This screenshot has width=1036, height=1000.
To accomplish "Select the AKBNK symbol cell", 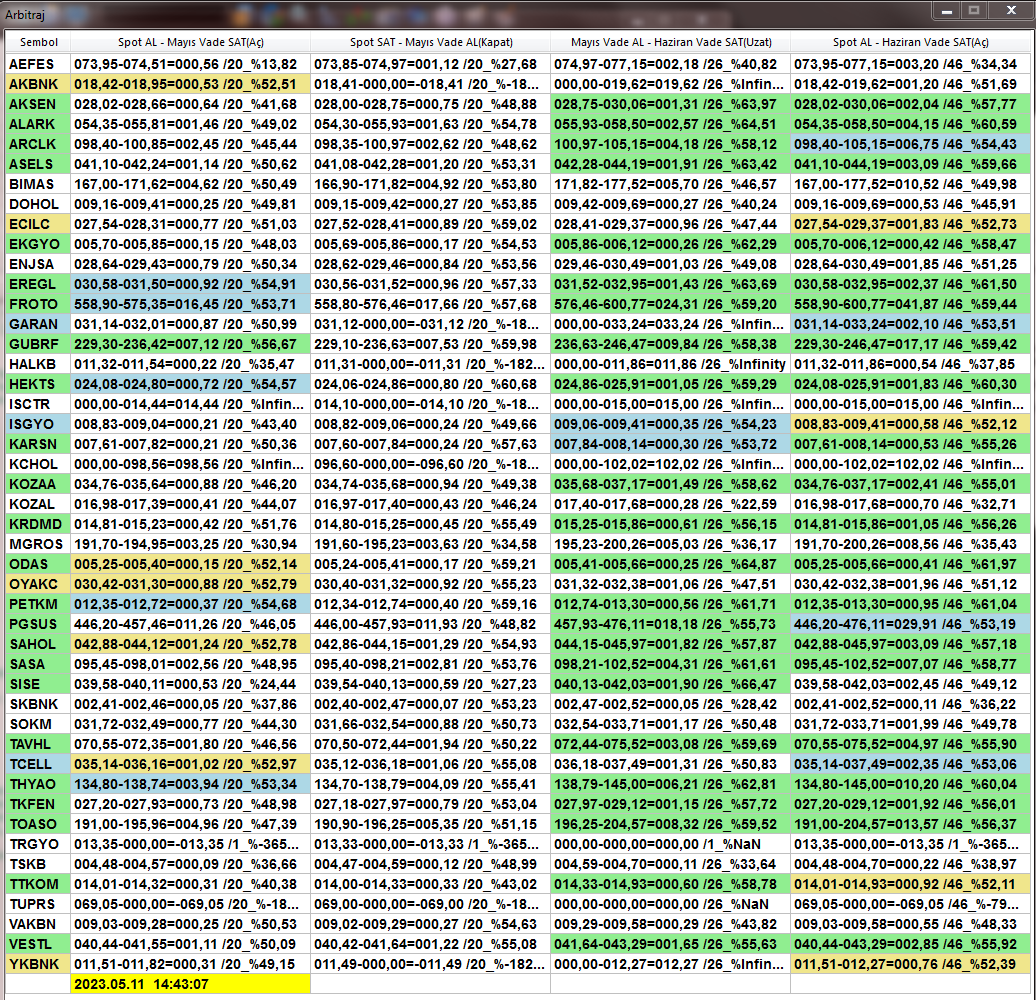I will click(x=38, y=84).
